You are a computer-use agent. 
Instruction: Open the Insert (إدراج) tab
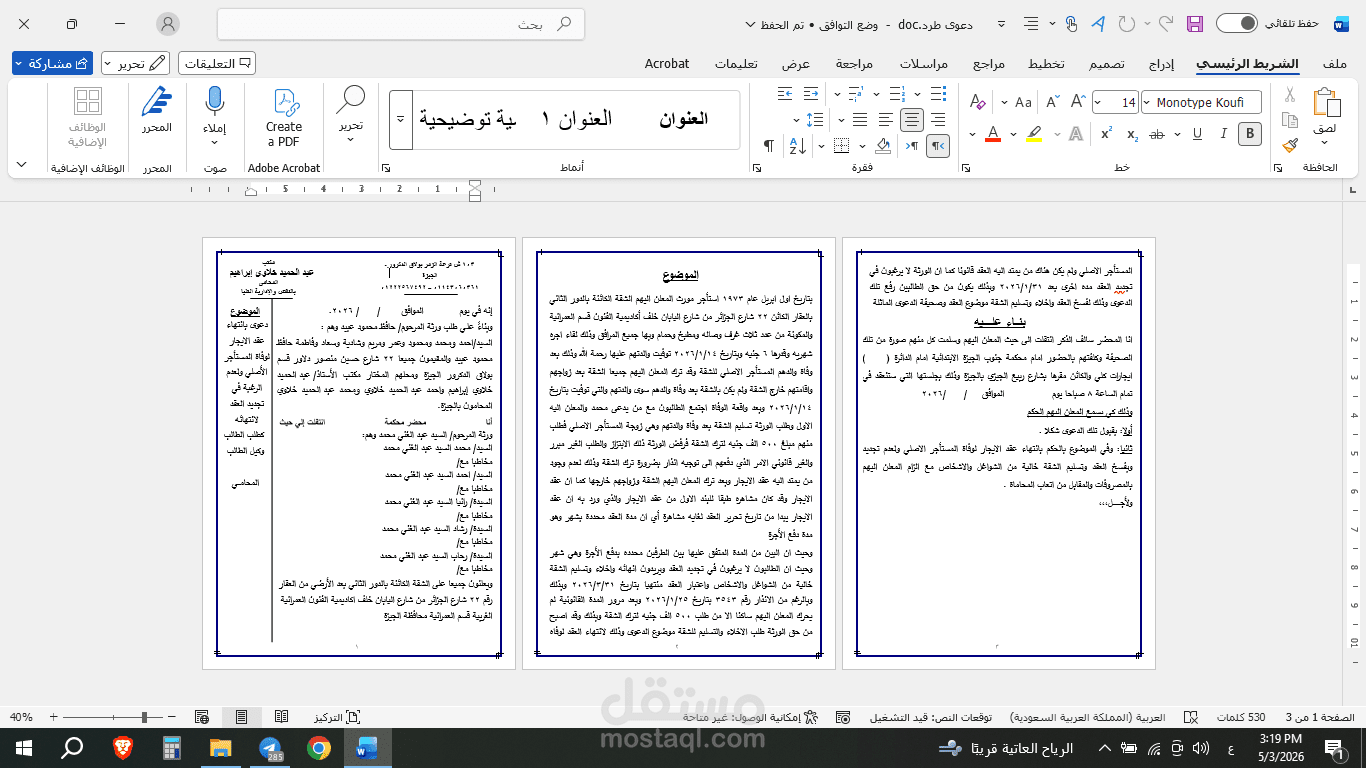click(1161, 63)
